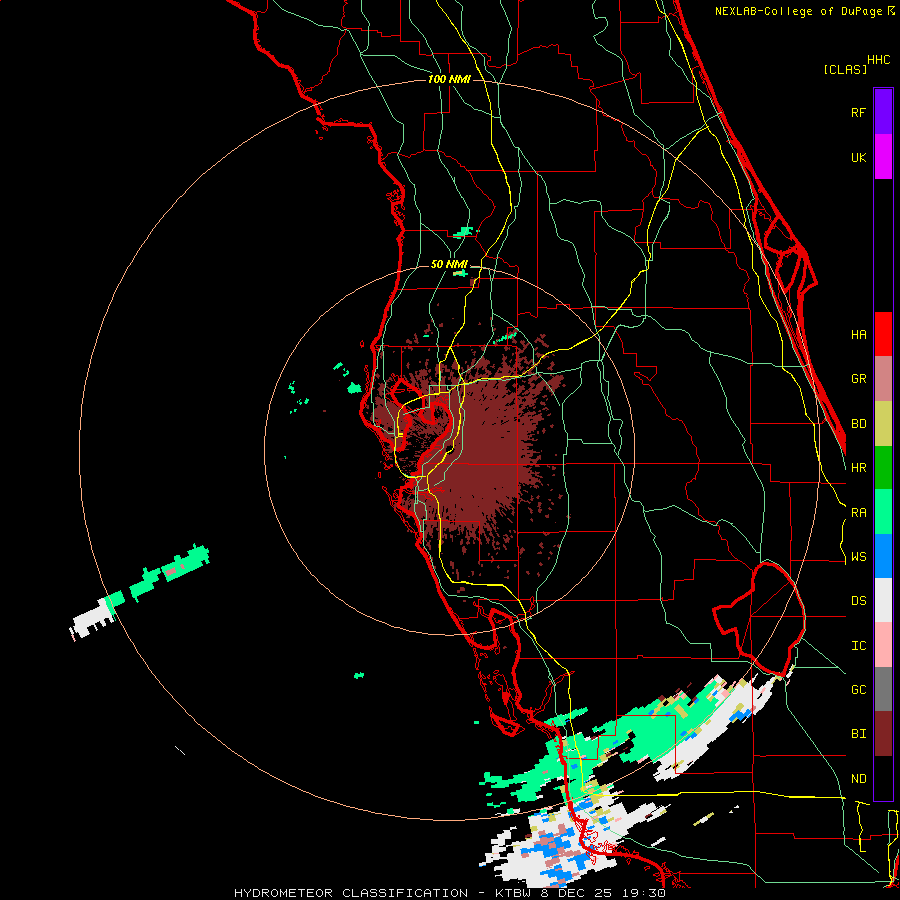This screenshot has width=900, height=900.
Task: Click the white dry snow echo offshore west
Action: click(x=92, y=620)
